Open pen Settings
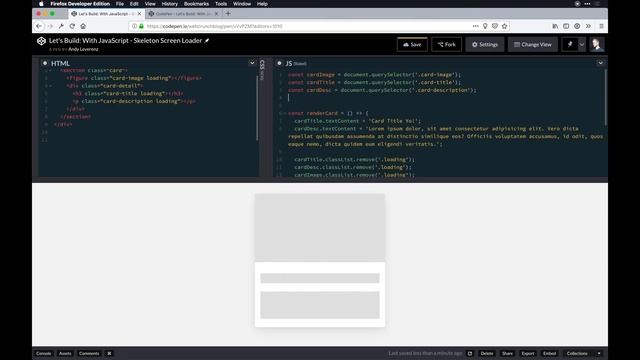 485,44
